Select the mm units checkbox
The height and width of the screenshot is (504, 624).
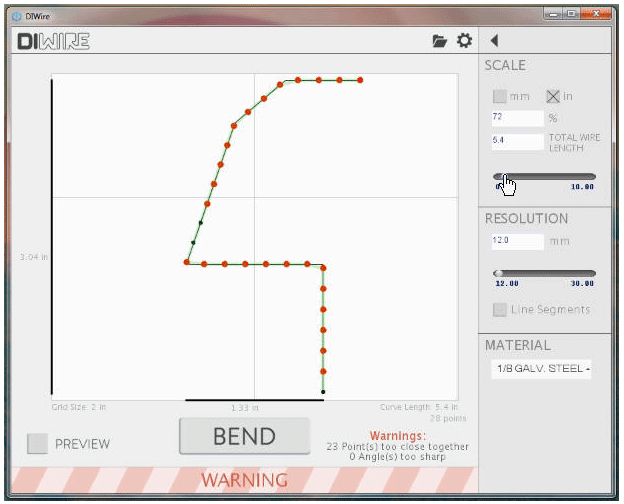[500, 97]
